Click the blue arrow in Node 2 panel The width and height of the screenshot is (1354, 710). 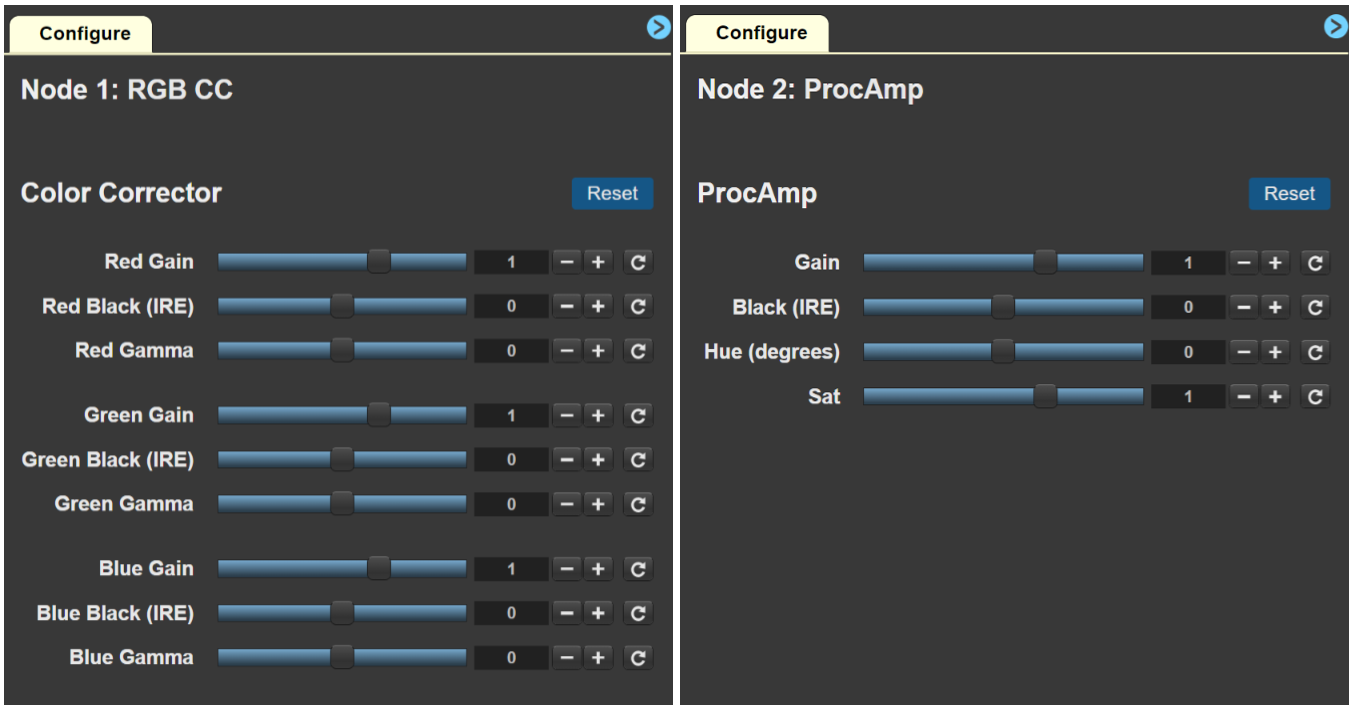pos(1336,27)
